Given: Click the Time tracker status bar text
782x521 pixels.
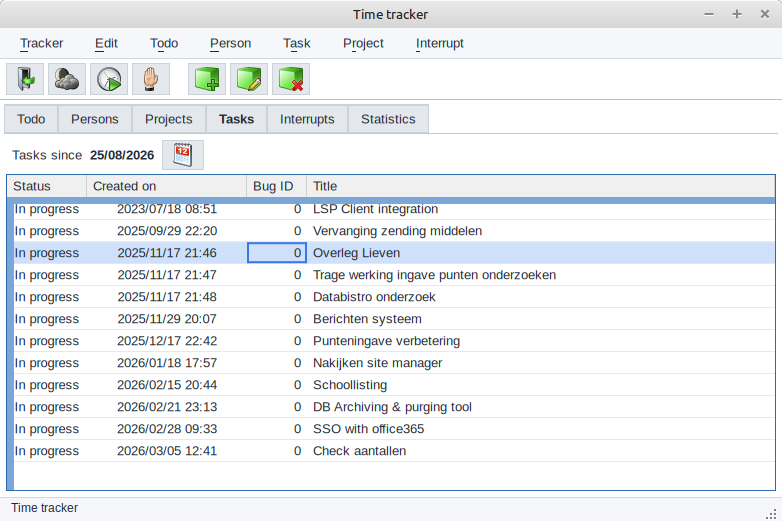Looking at the screenshot, I should [x=44, y=508].
